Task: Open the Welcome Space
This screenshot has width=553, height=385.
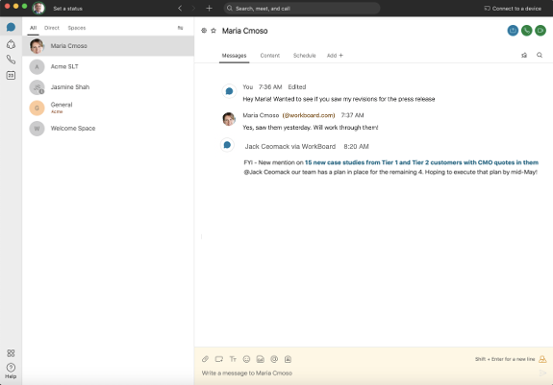Action: [108, 128]
